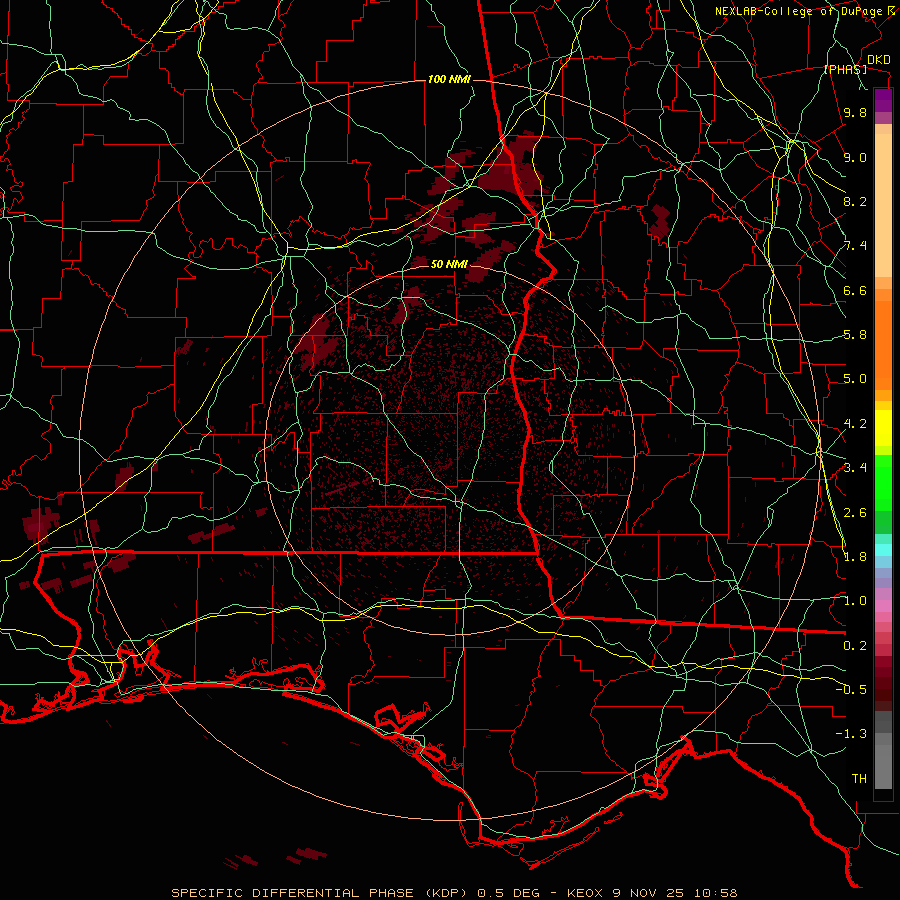Click the 1.8 value on the scale
900x900 pixels.
coord(855,557)
